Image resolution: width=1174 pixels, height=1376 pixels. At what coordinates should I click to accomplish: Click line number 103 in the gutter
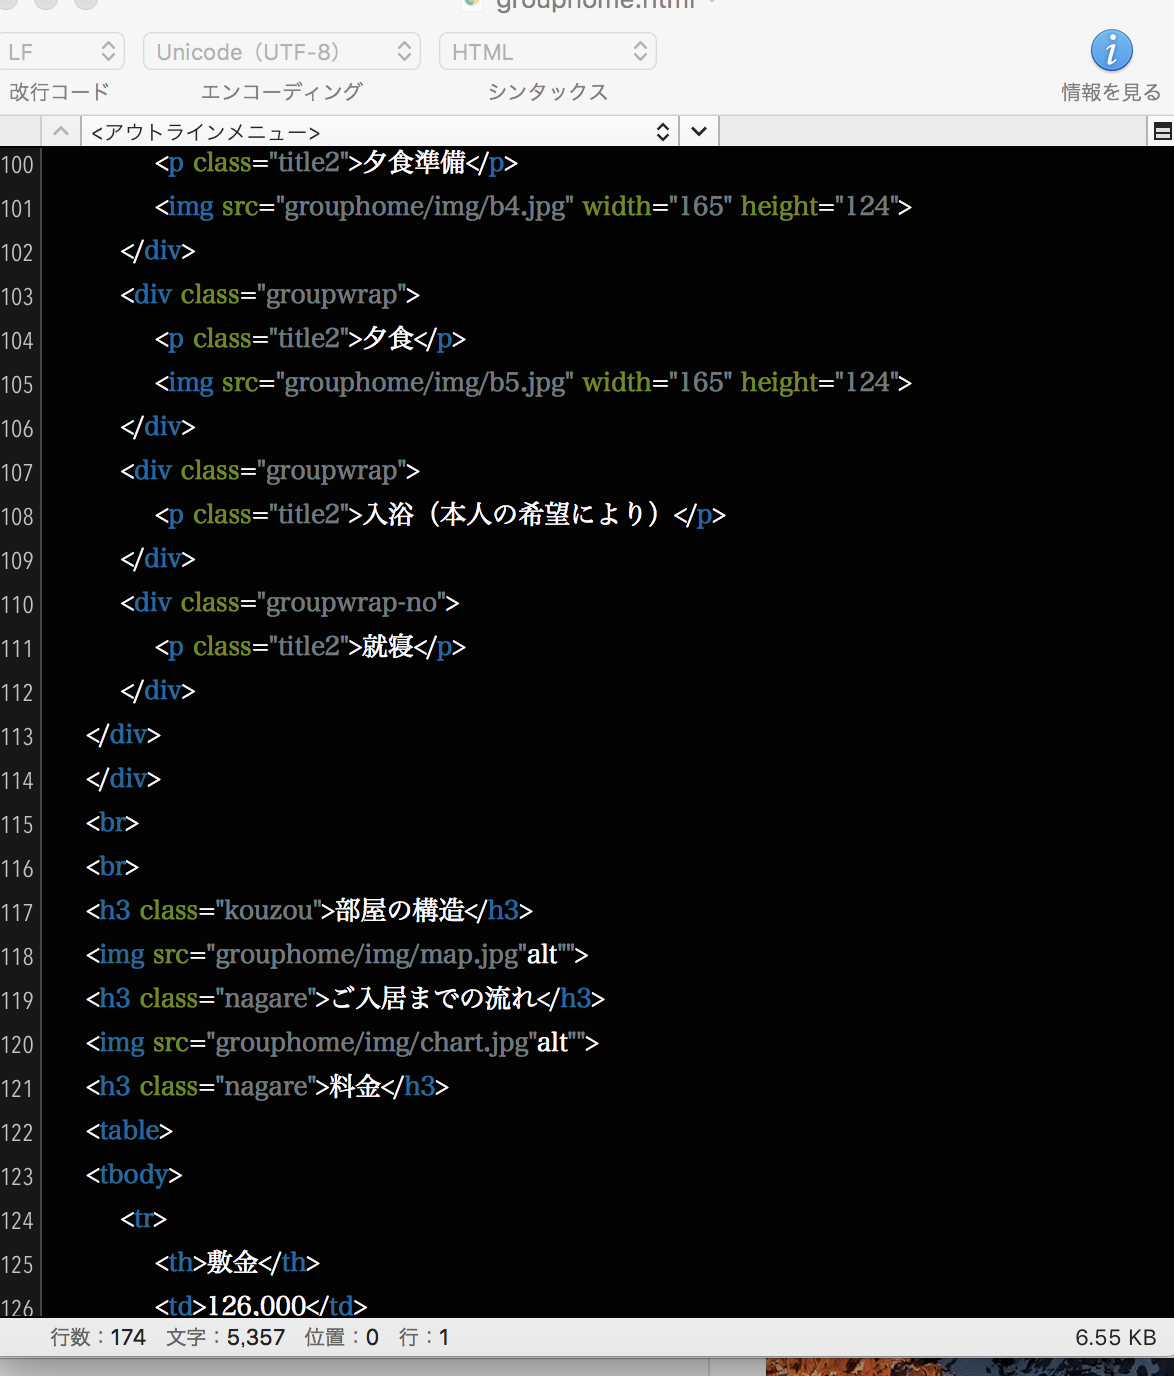pos(18,296)
